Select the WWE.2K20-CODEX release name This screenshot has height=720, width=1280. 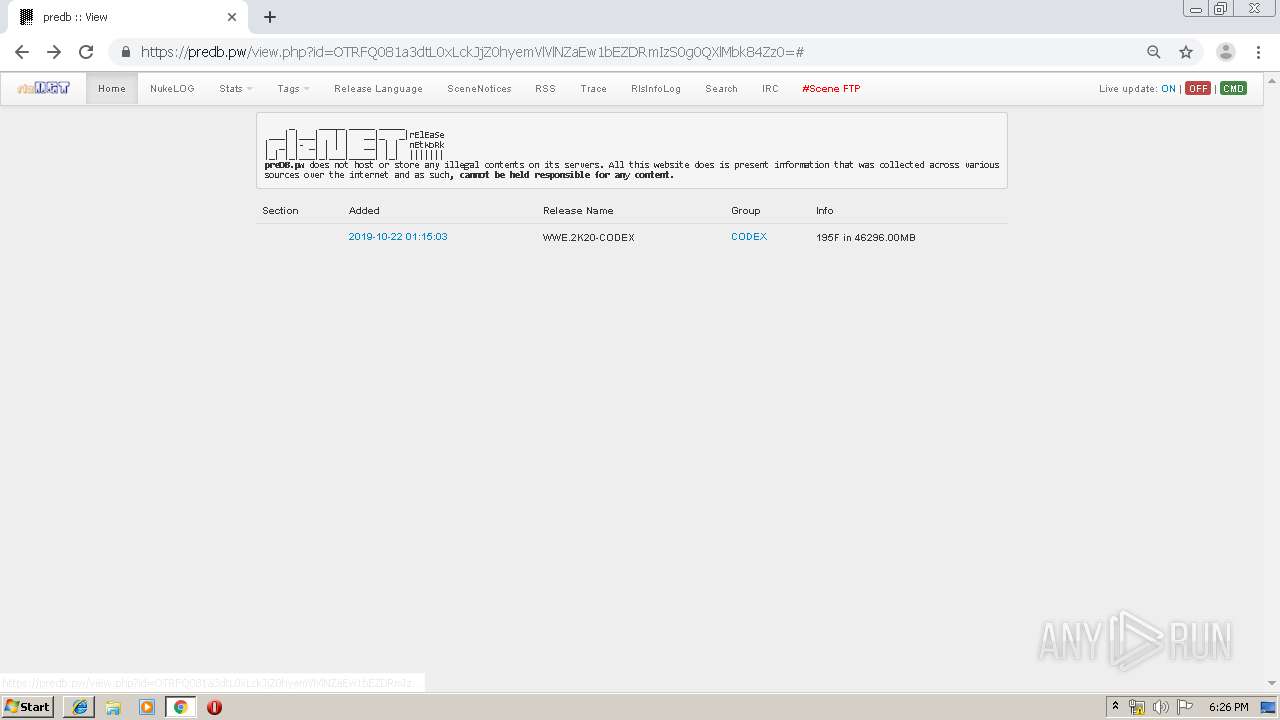(x=589, y=238)
